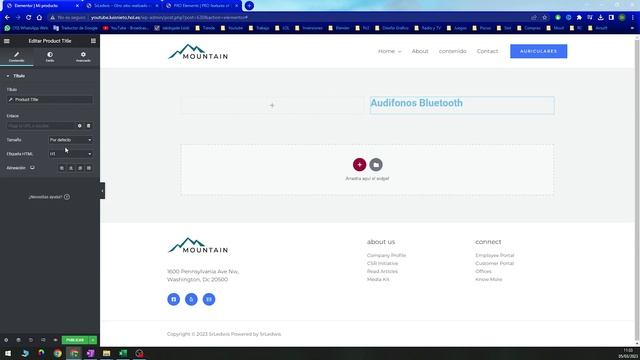This screenshot has width=640, height=360.
Task: Collapse the Elementor side panel handle
Action: point(102,191)
